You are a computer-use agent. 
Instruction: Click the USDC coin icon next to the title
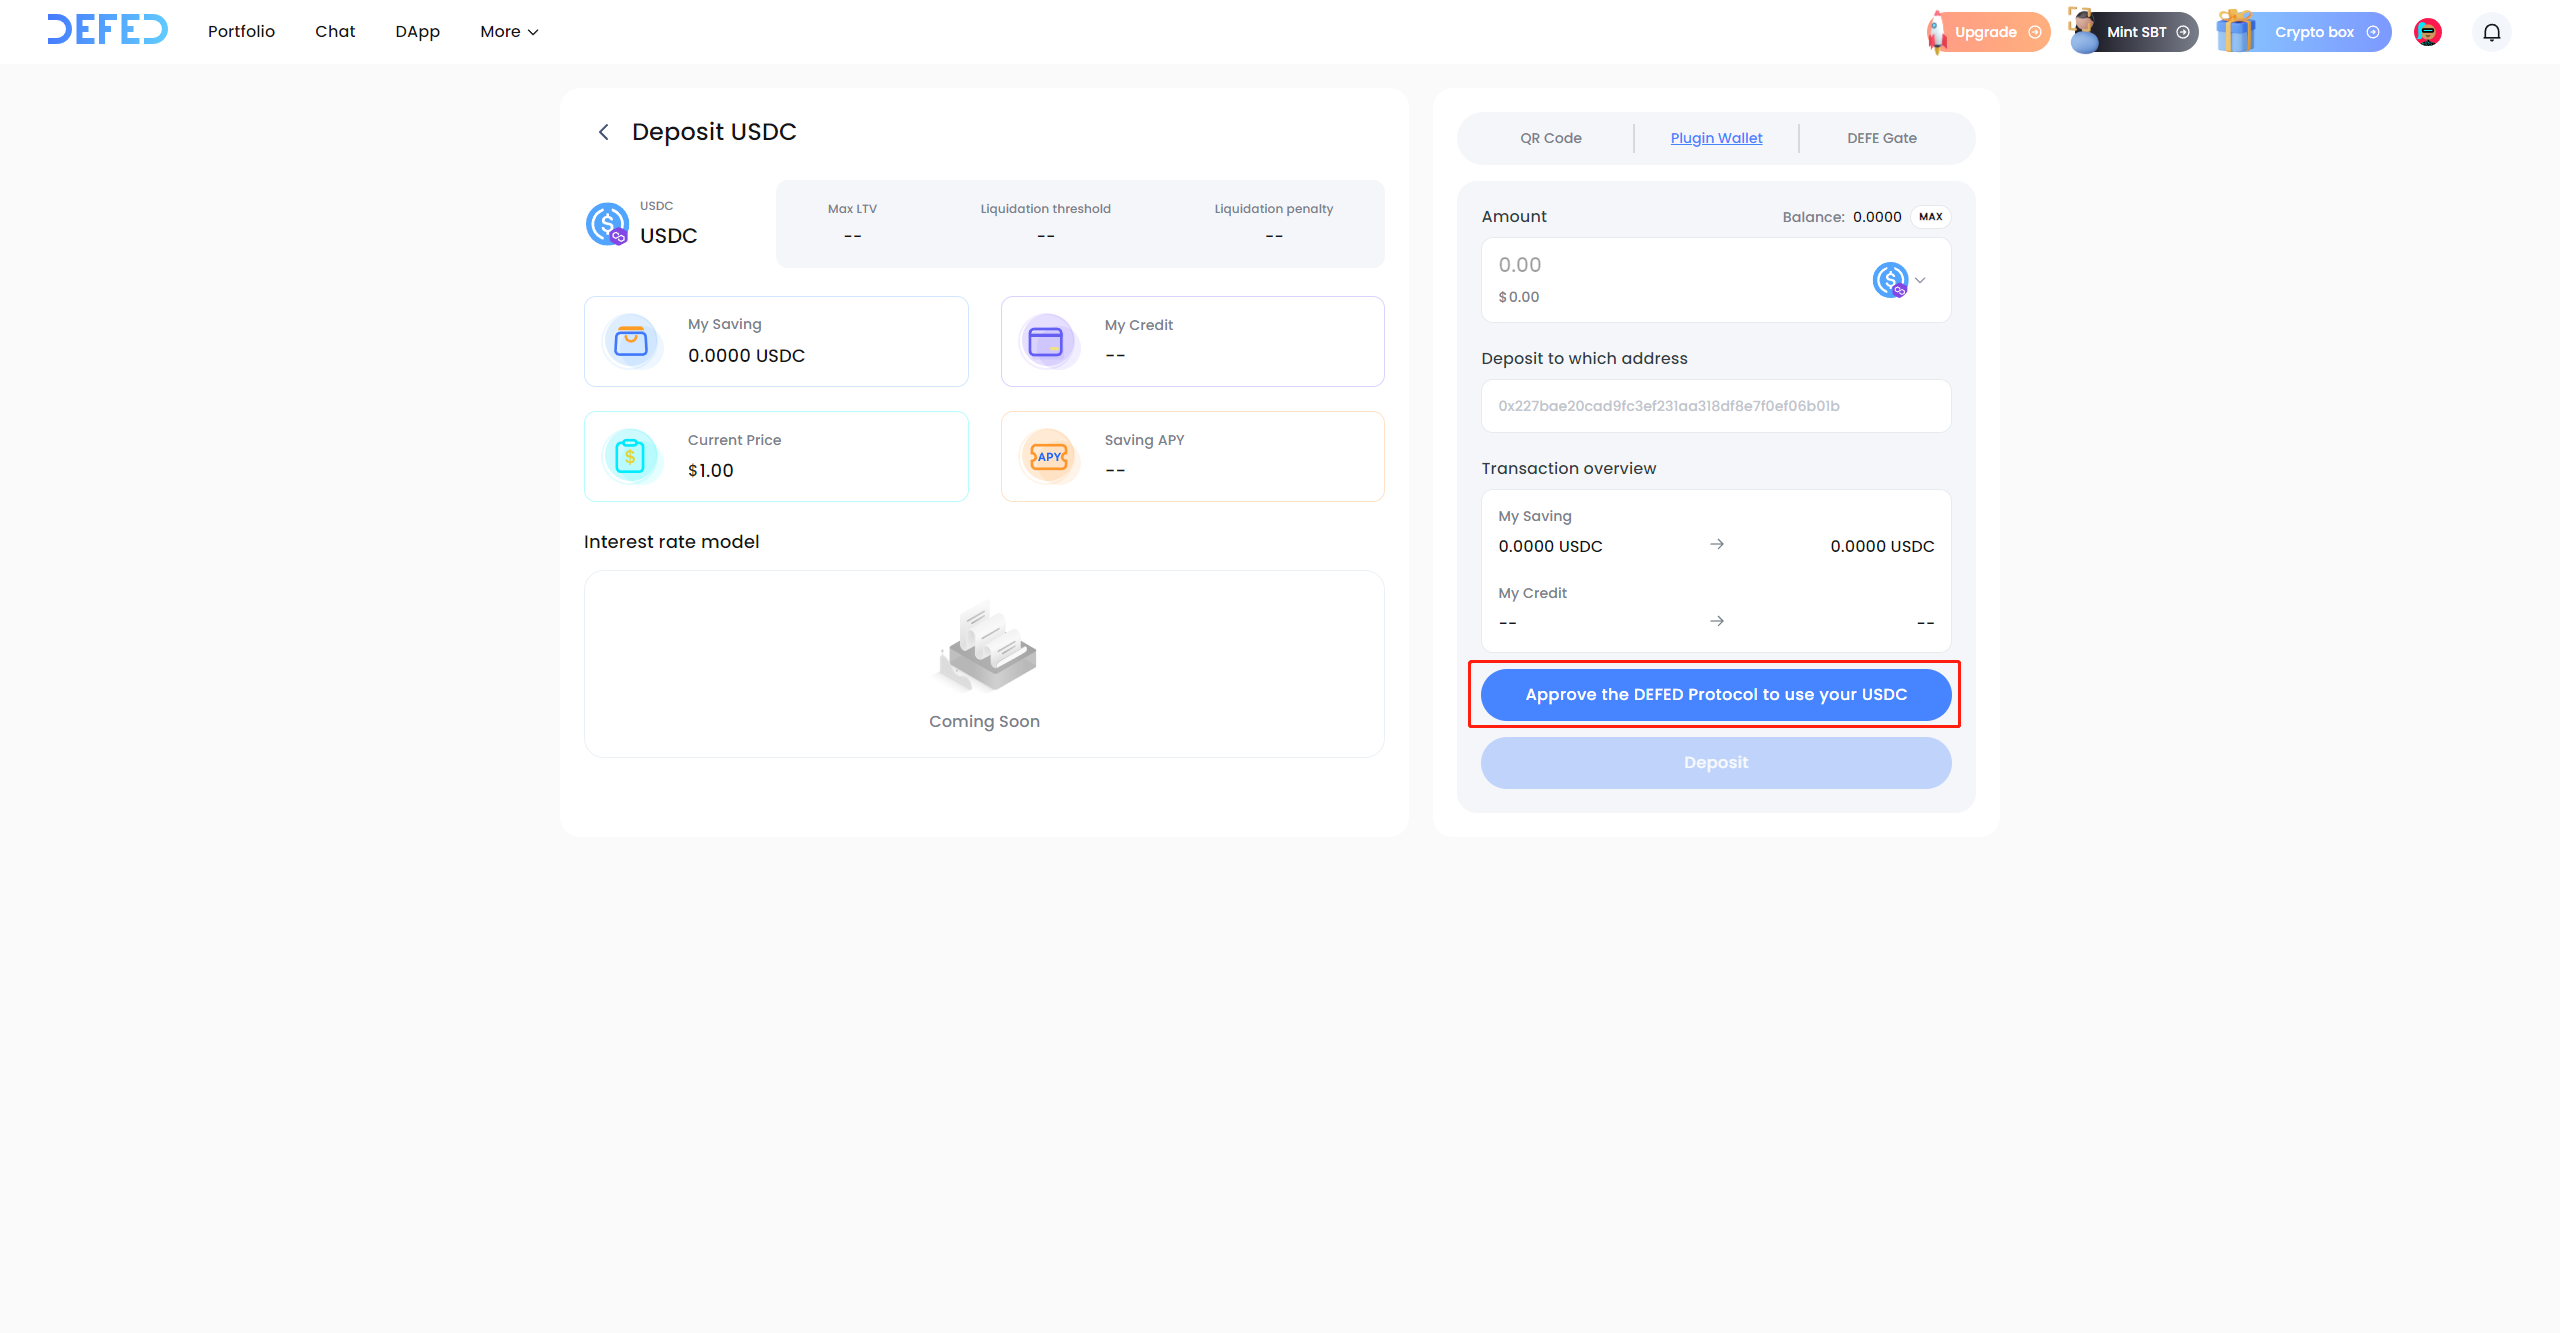coord(607,223)
